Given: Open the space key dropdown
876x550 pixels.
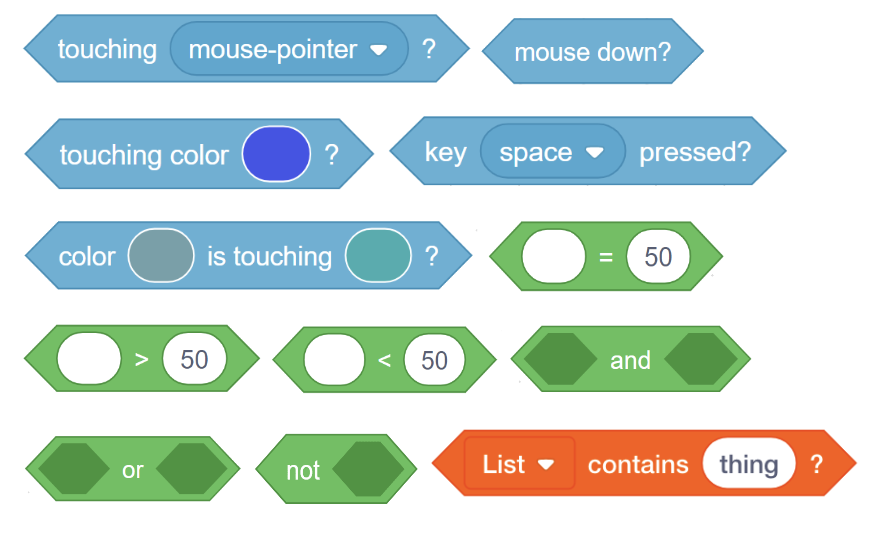Looking at the screenshot, I should [x=552, y=152].
